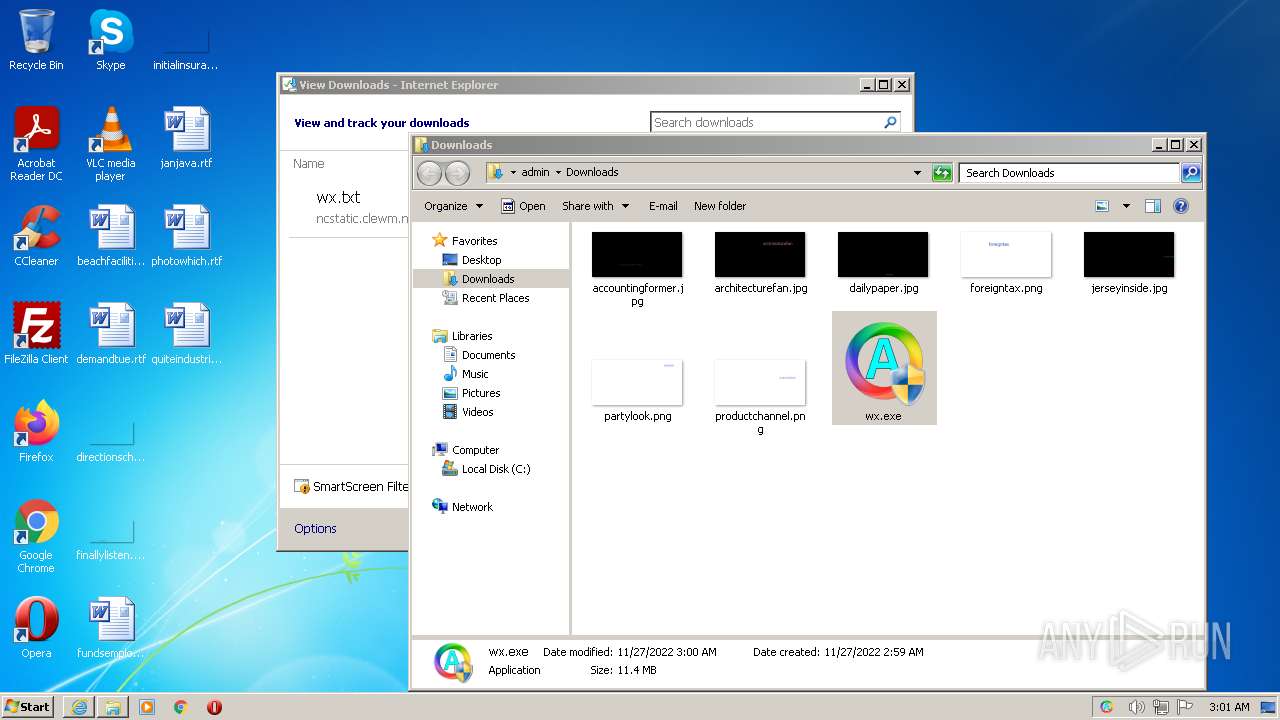Image resolution: width=1280 pixels, height=720 pixels.
Task: Open janjava.rtf document icon
Action: [186, 138]
